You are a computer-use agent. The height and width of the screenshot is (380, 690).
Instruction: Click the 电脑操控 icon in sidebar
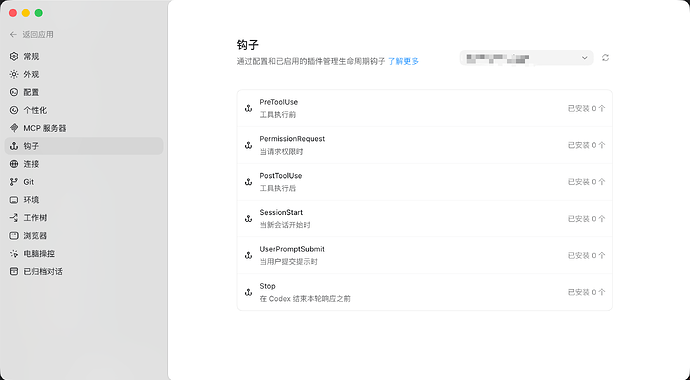[x=14, y=254]
